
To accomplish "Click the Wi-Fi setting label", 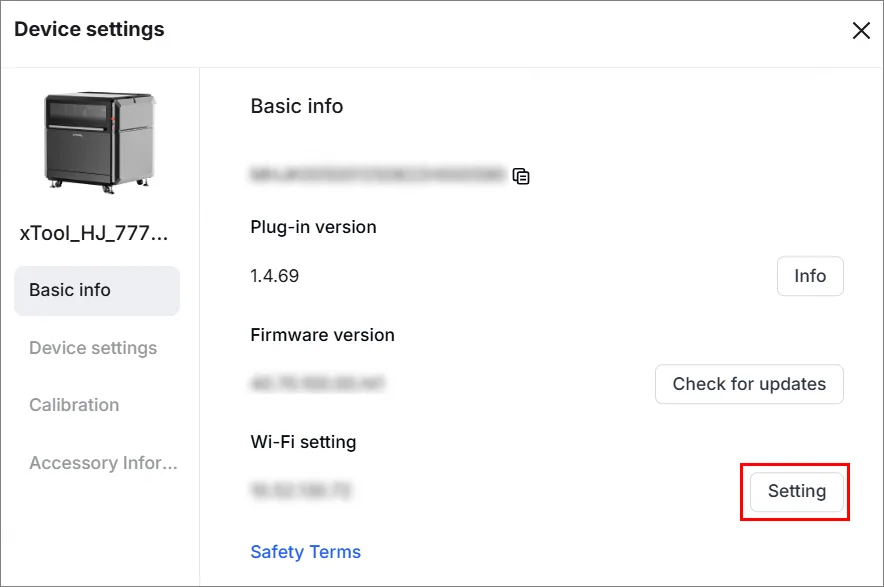I will click(x=303, y=442).
